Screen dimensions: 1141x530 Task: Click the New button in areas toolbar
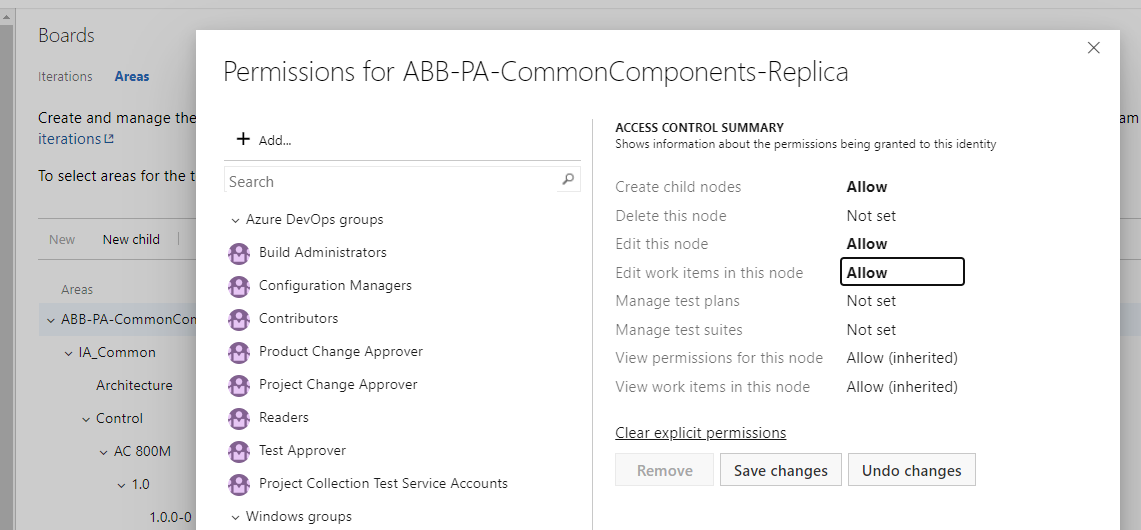point(62,240)
